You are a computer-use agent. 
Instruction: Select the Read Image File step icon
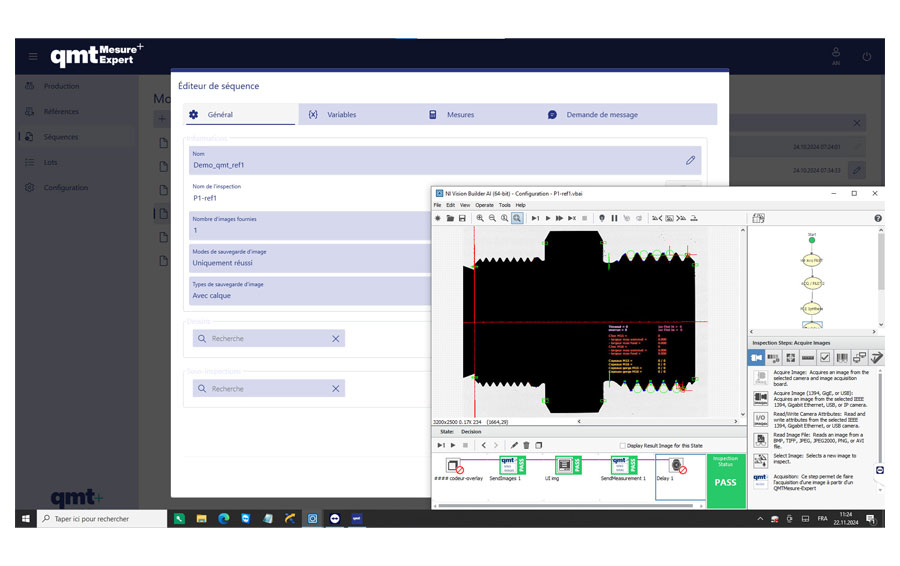[761, 442]
